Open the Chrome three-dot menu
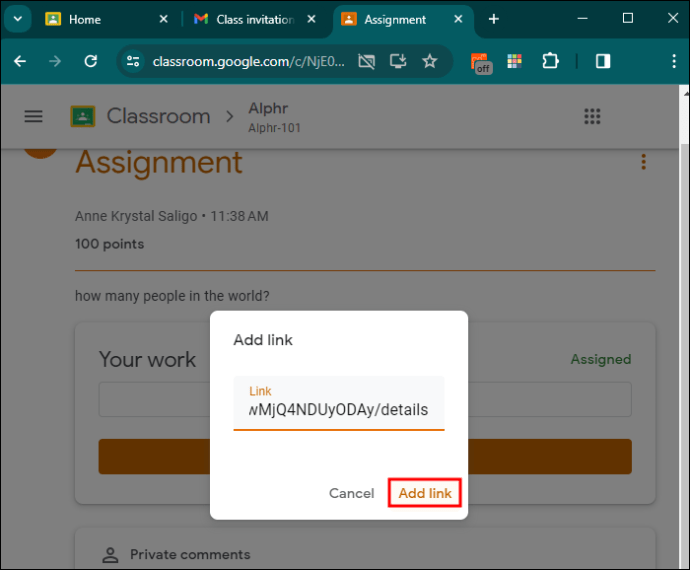This screenshot has width=690, height=570. click(674, 61)
